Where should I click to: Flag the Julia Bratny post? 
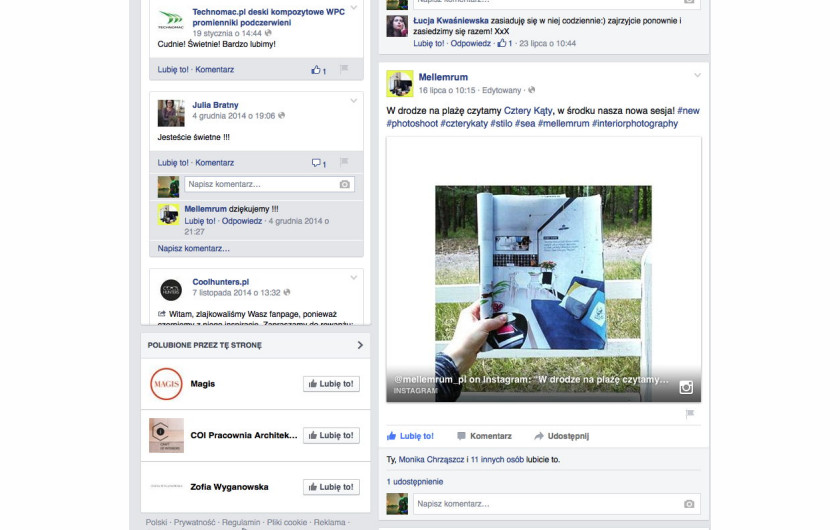point(344,162)
